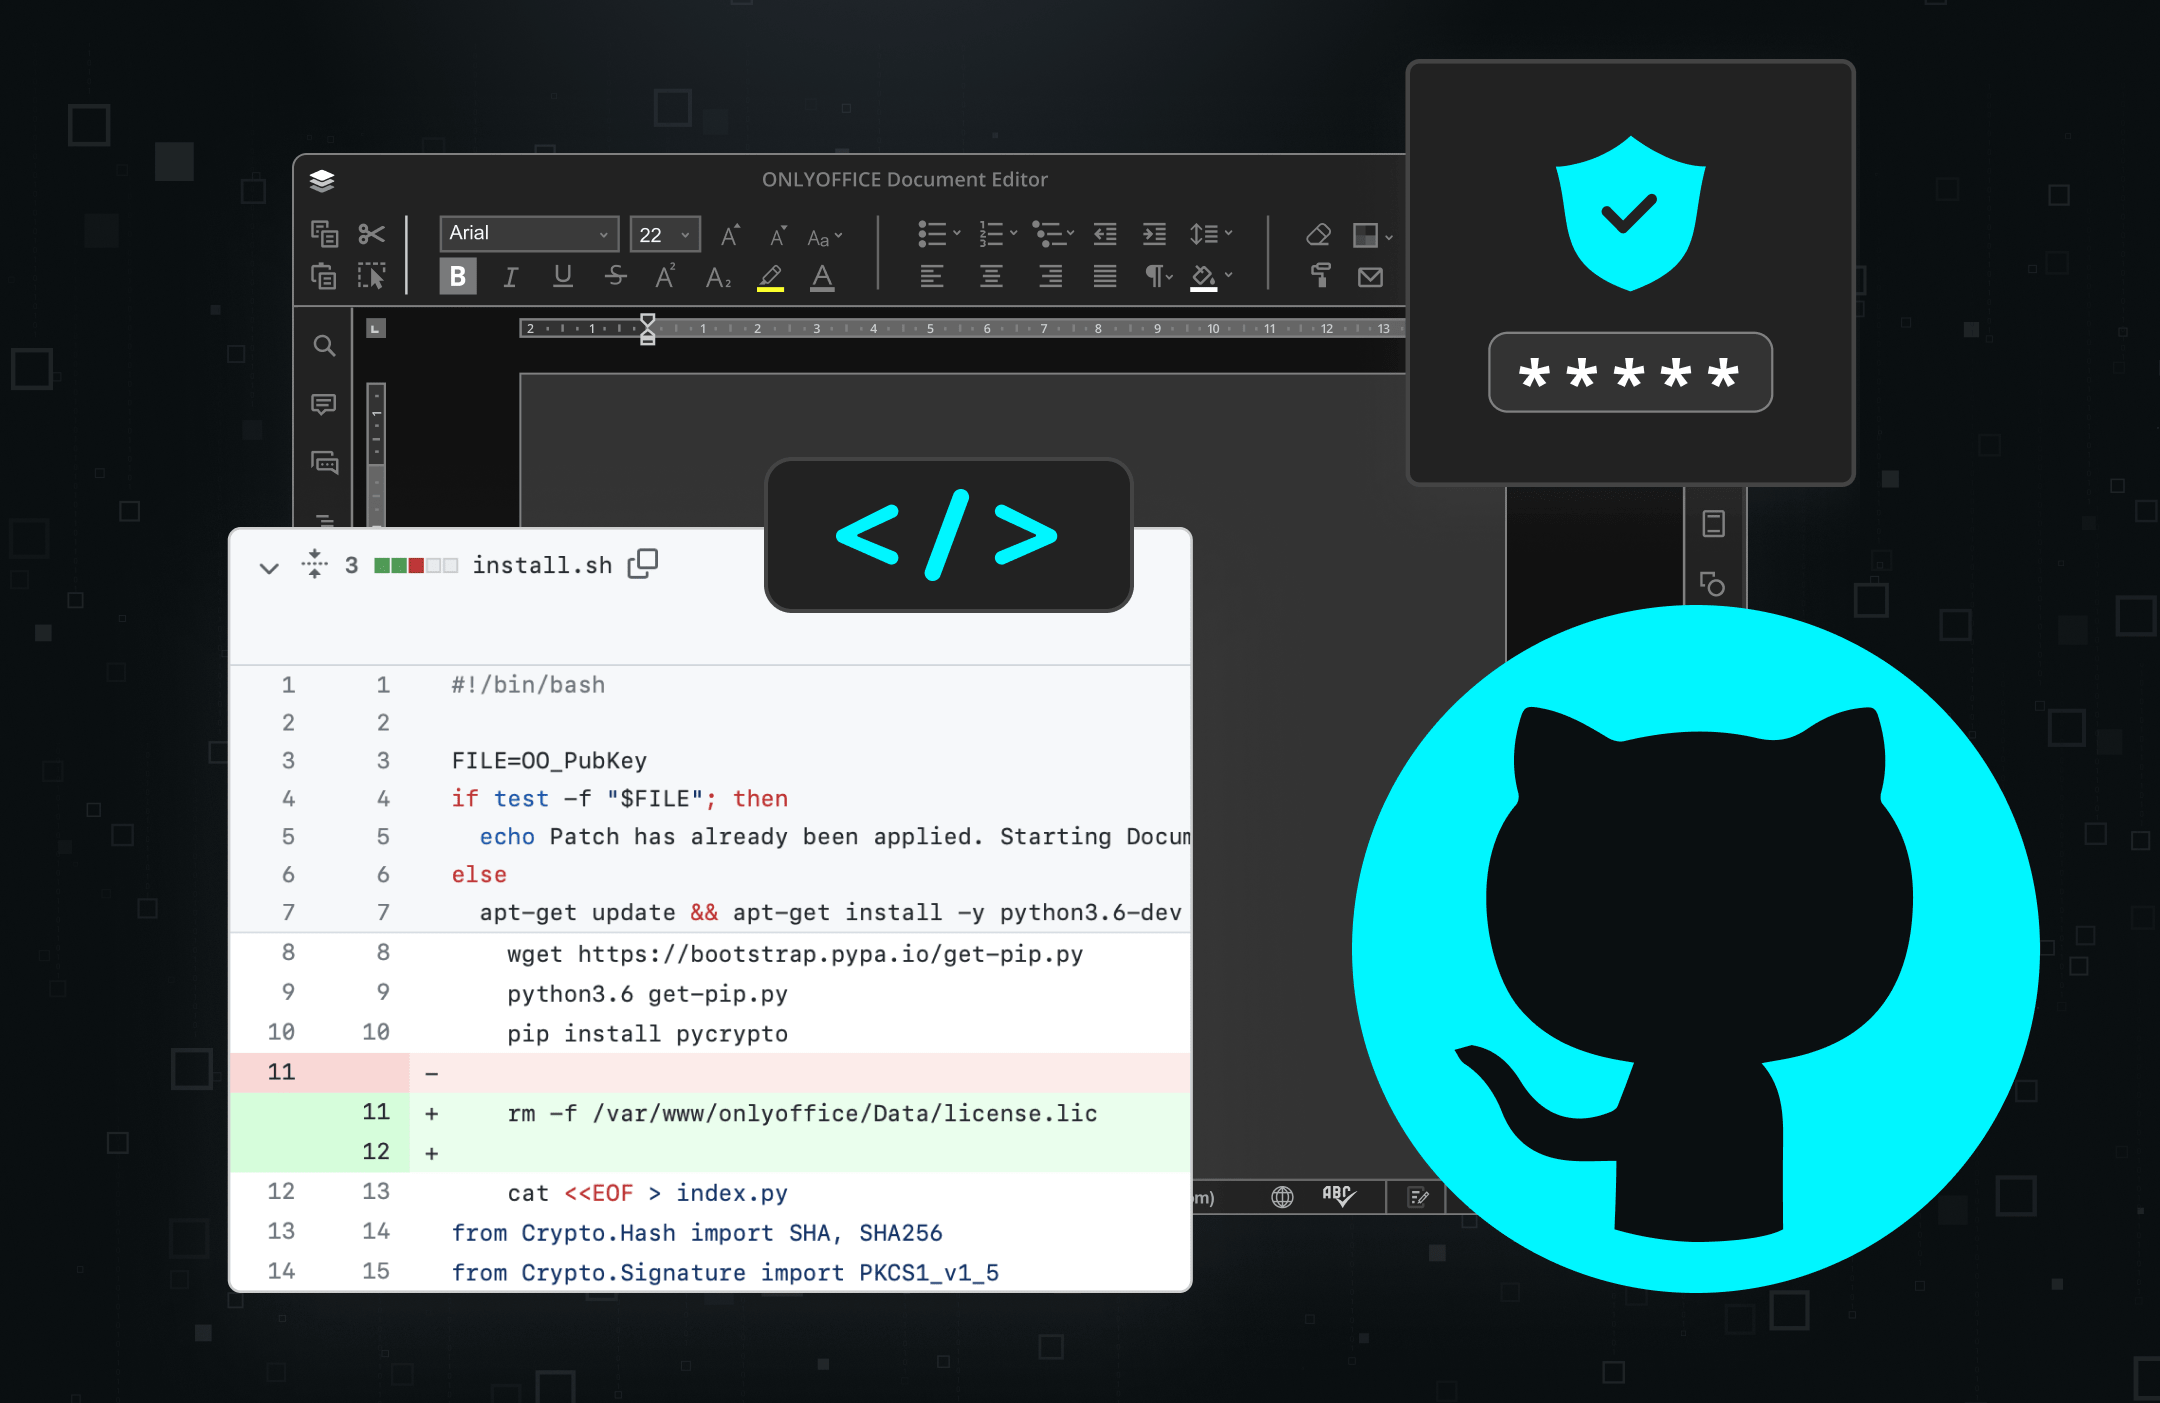Click the Mail Merge envelope icon

1370,277
